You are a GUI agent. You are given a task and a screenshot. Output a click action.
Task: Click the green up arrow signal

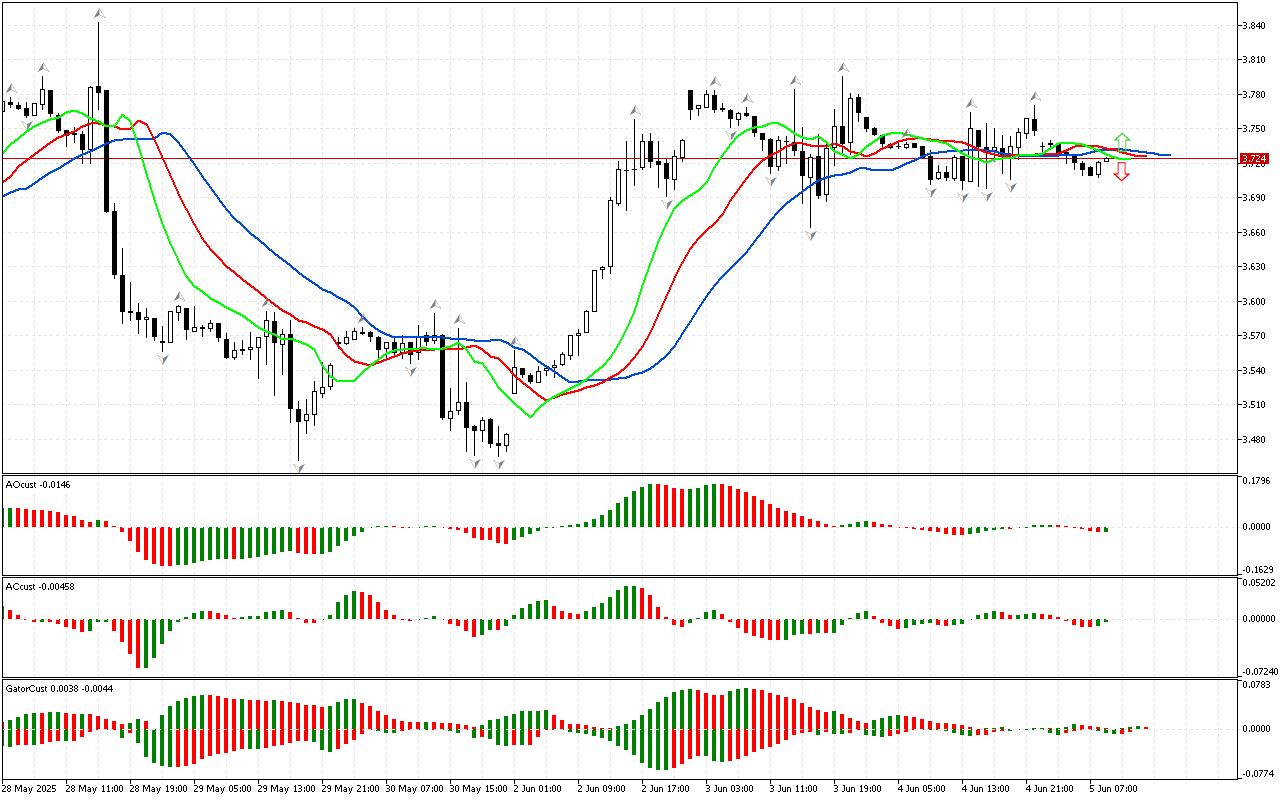coord(1122,139)
